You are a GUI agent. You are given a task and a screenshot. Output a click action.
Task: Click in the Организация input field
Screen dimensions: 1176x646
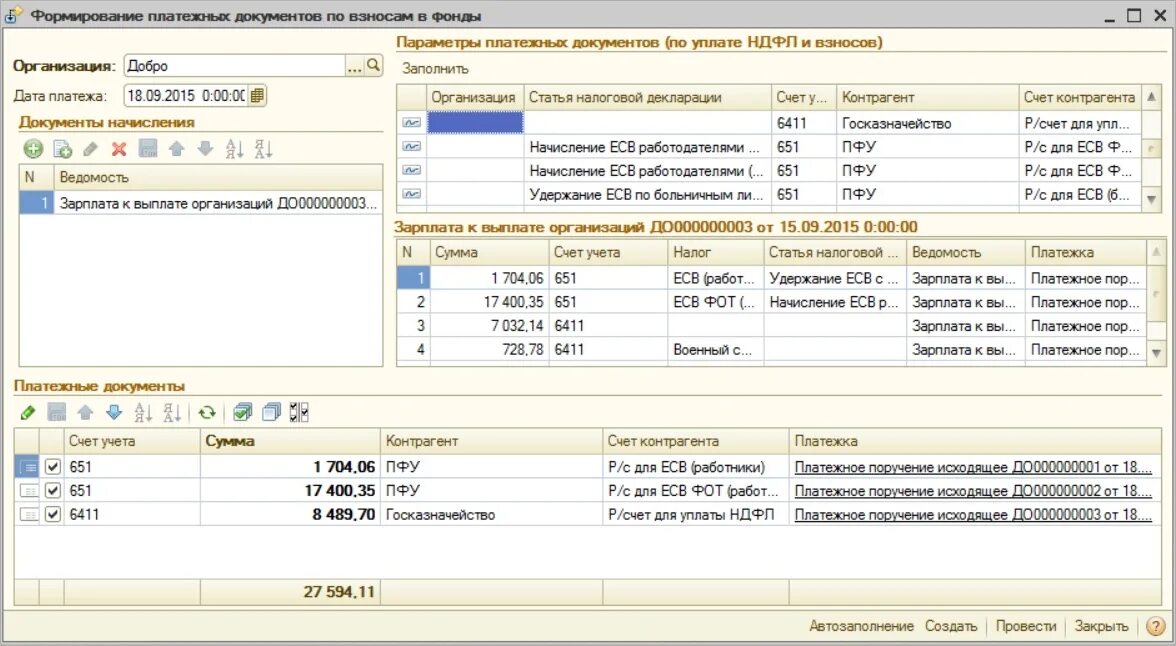click(235, 66)
